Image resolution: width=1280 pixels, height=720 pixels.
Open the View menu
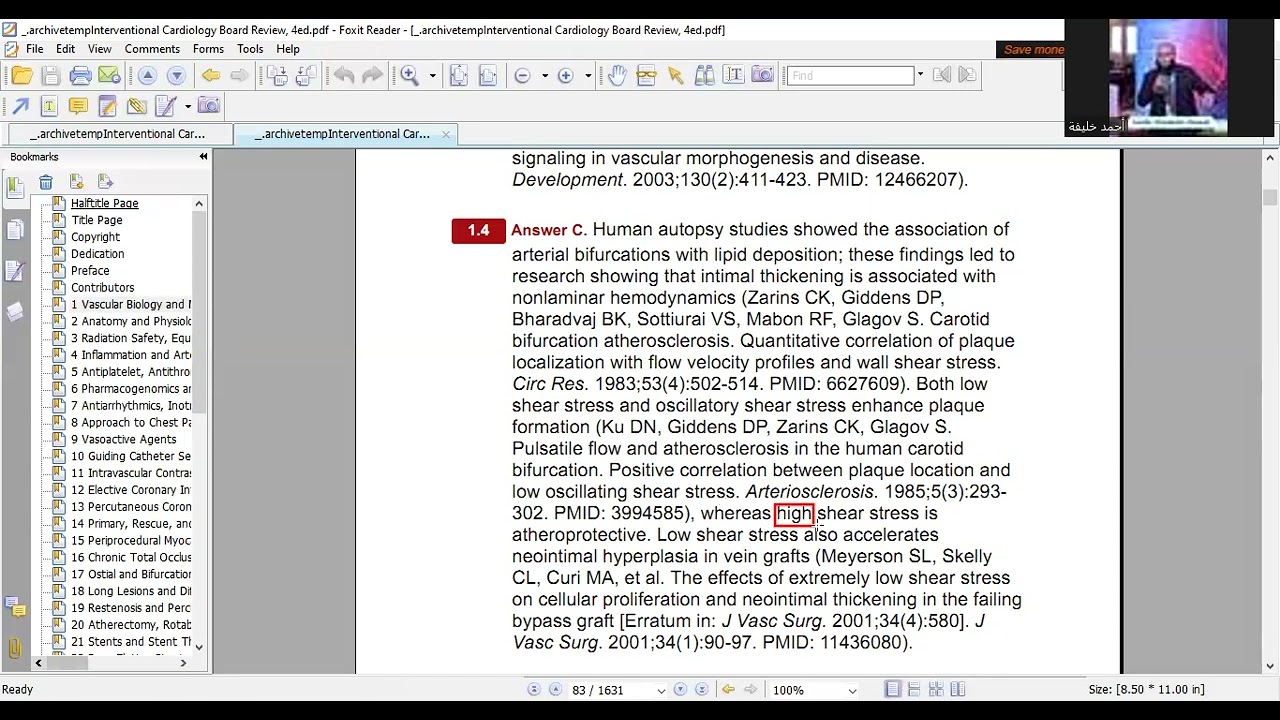[x=100, y=49]
